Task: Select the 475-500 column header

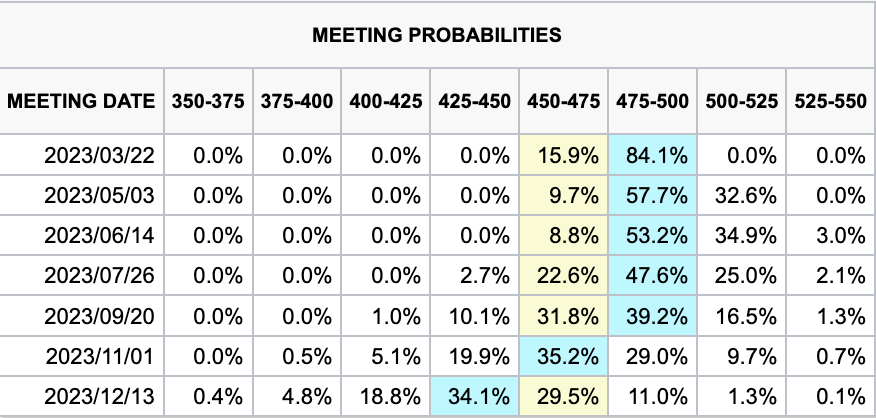Action: point(651,101)
